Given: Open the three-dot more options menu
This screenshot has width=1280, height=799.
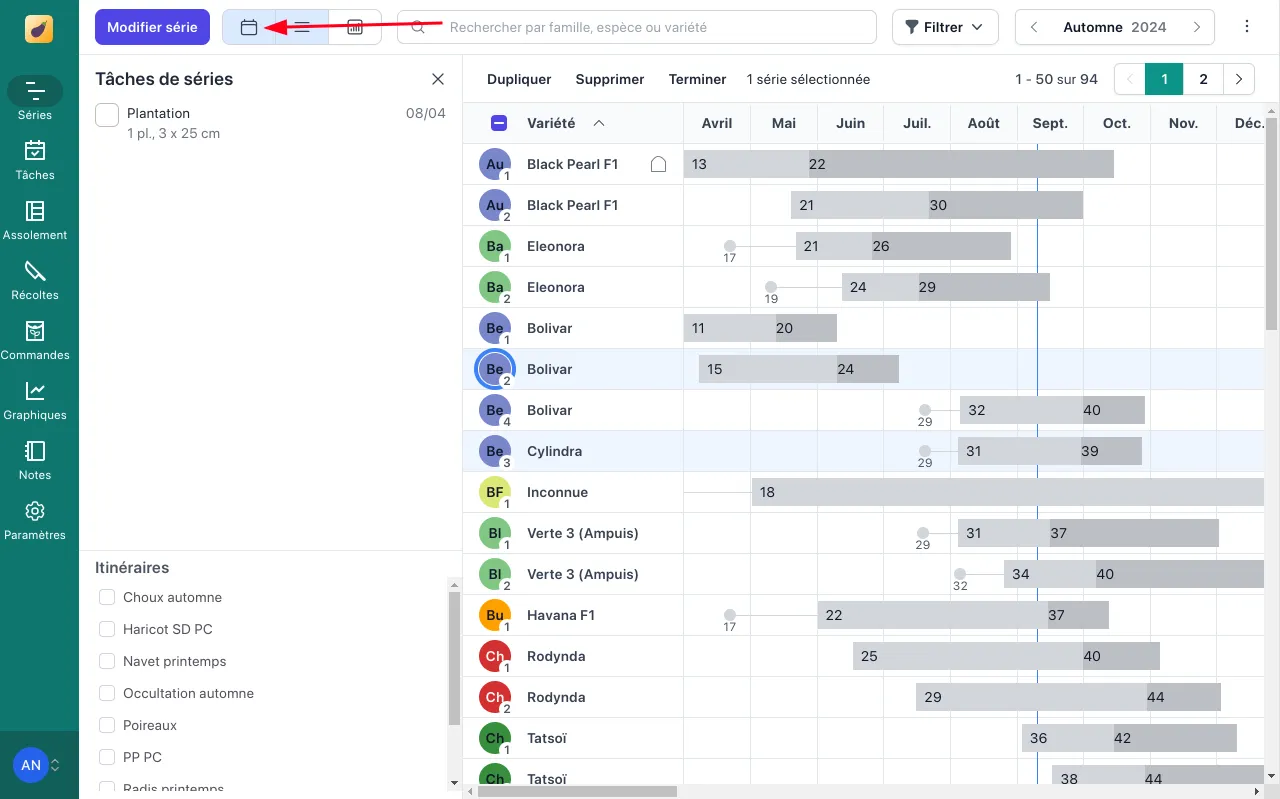Looking at the screenshot, I should [x=1247, y=27].
